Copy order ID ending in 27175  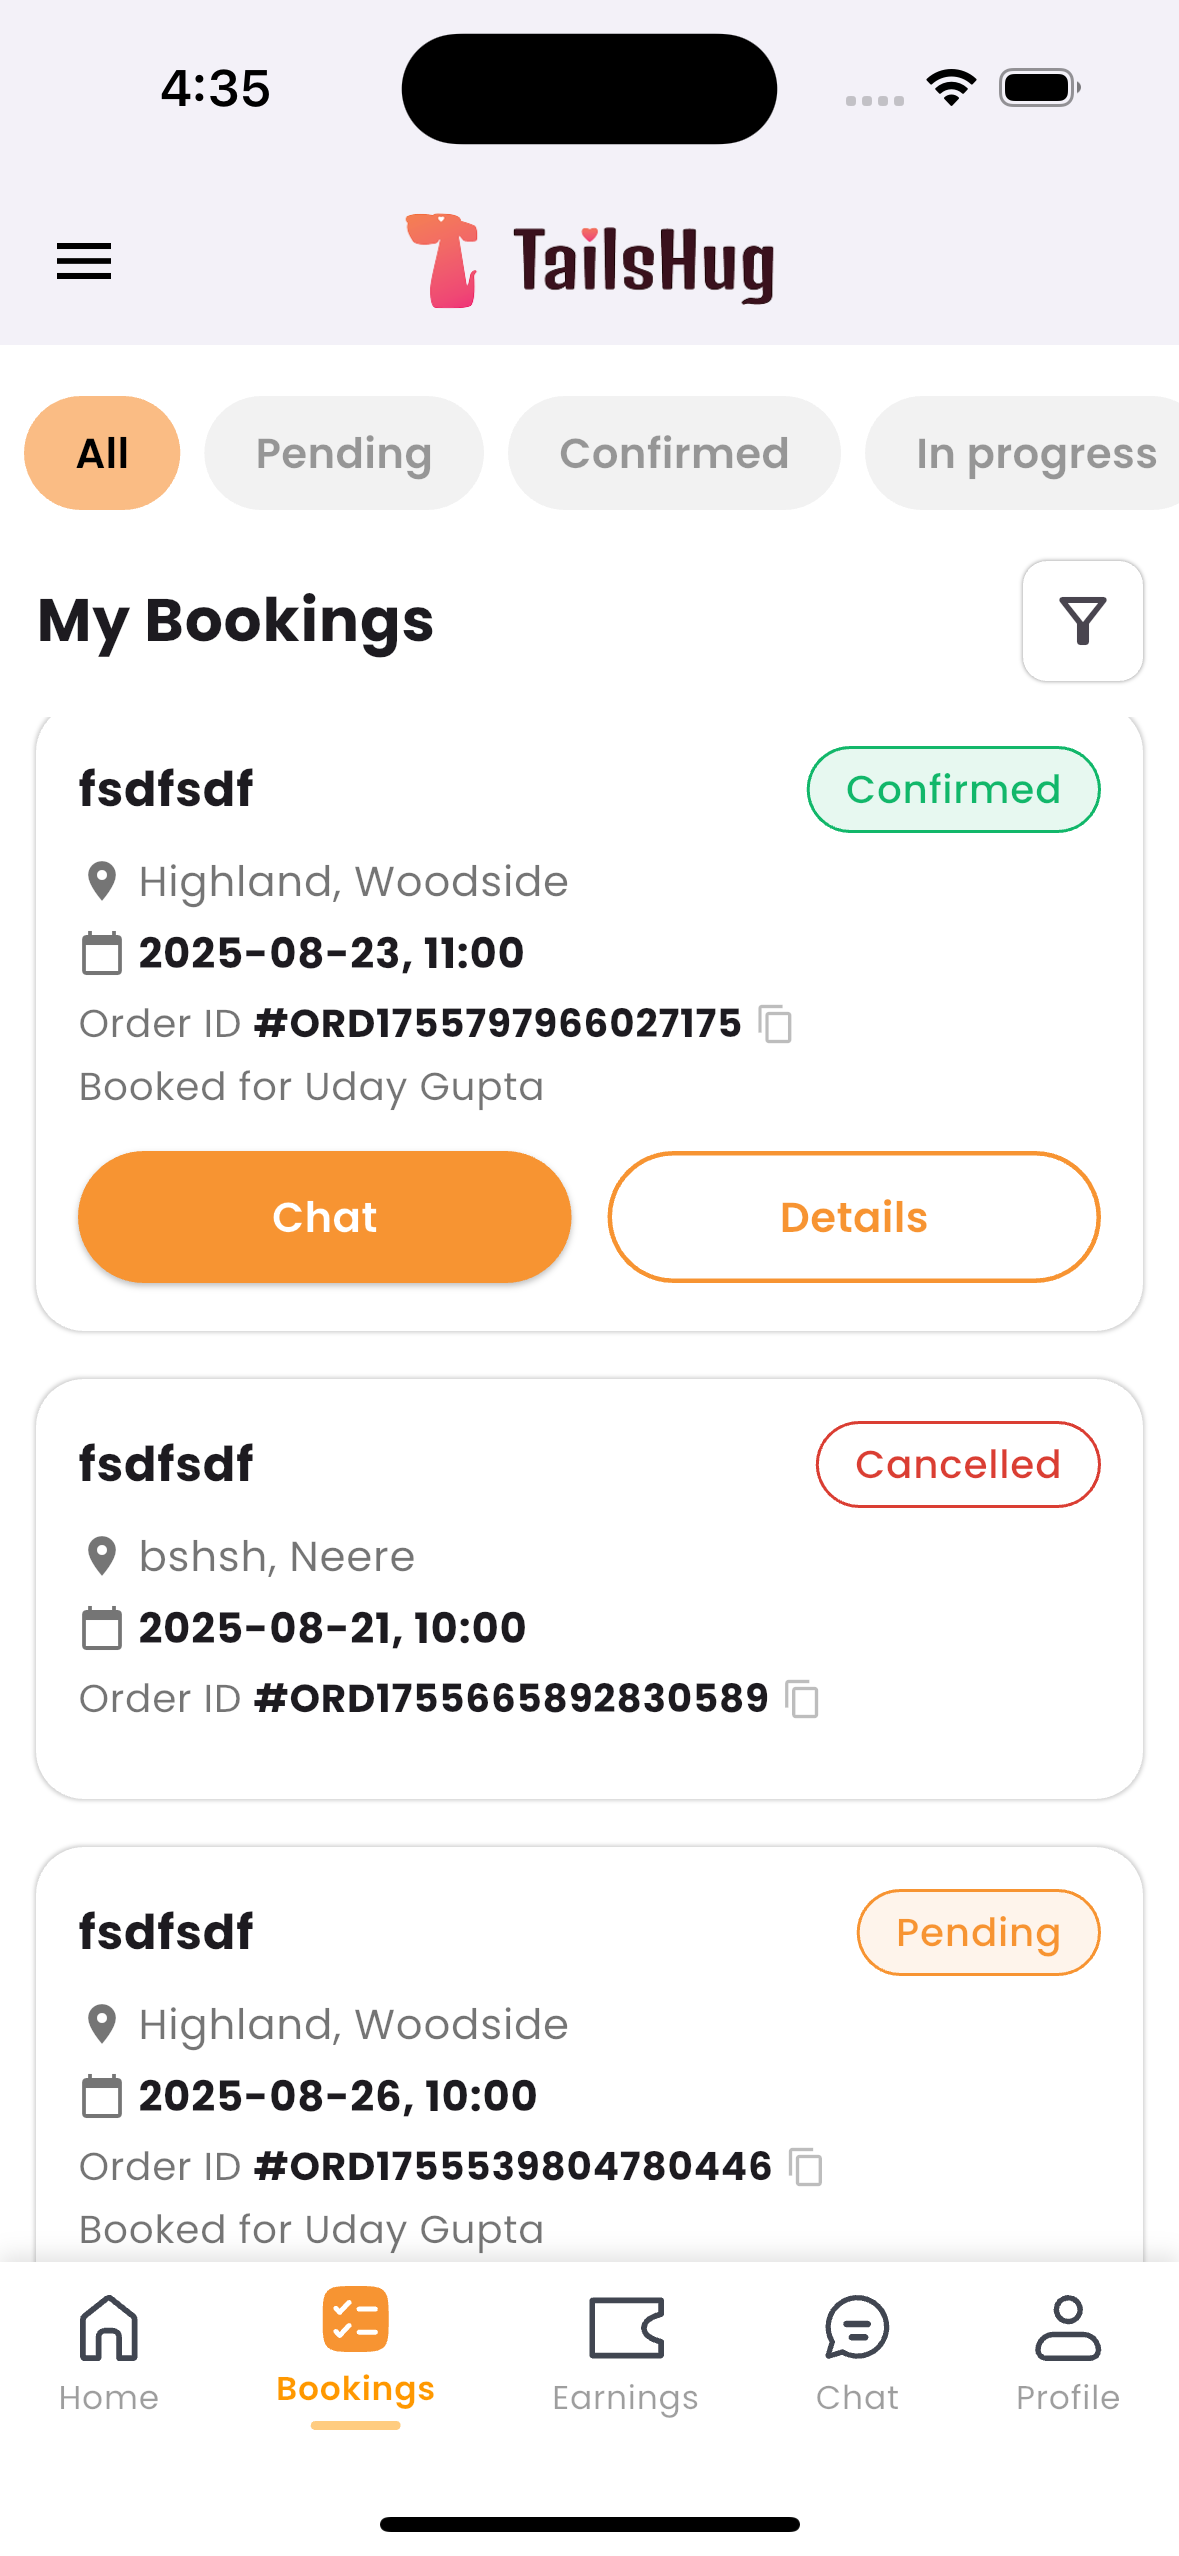click(x=776, y=1024)
